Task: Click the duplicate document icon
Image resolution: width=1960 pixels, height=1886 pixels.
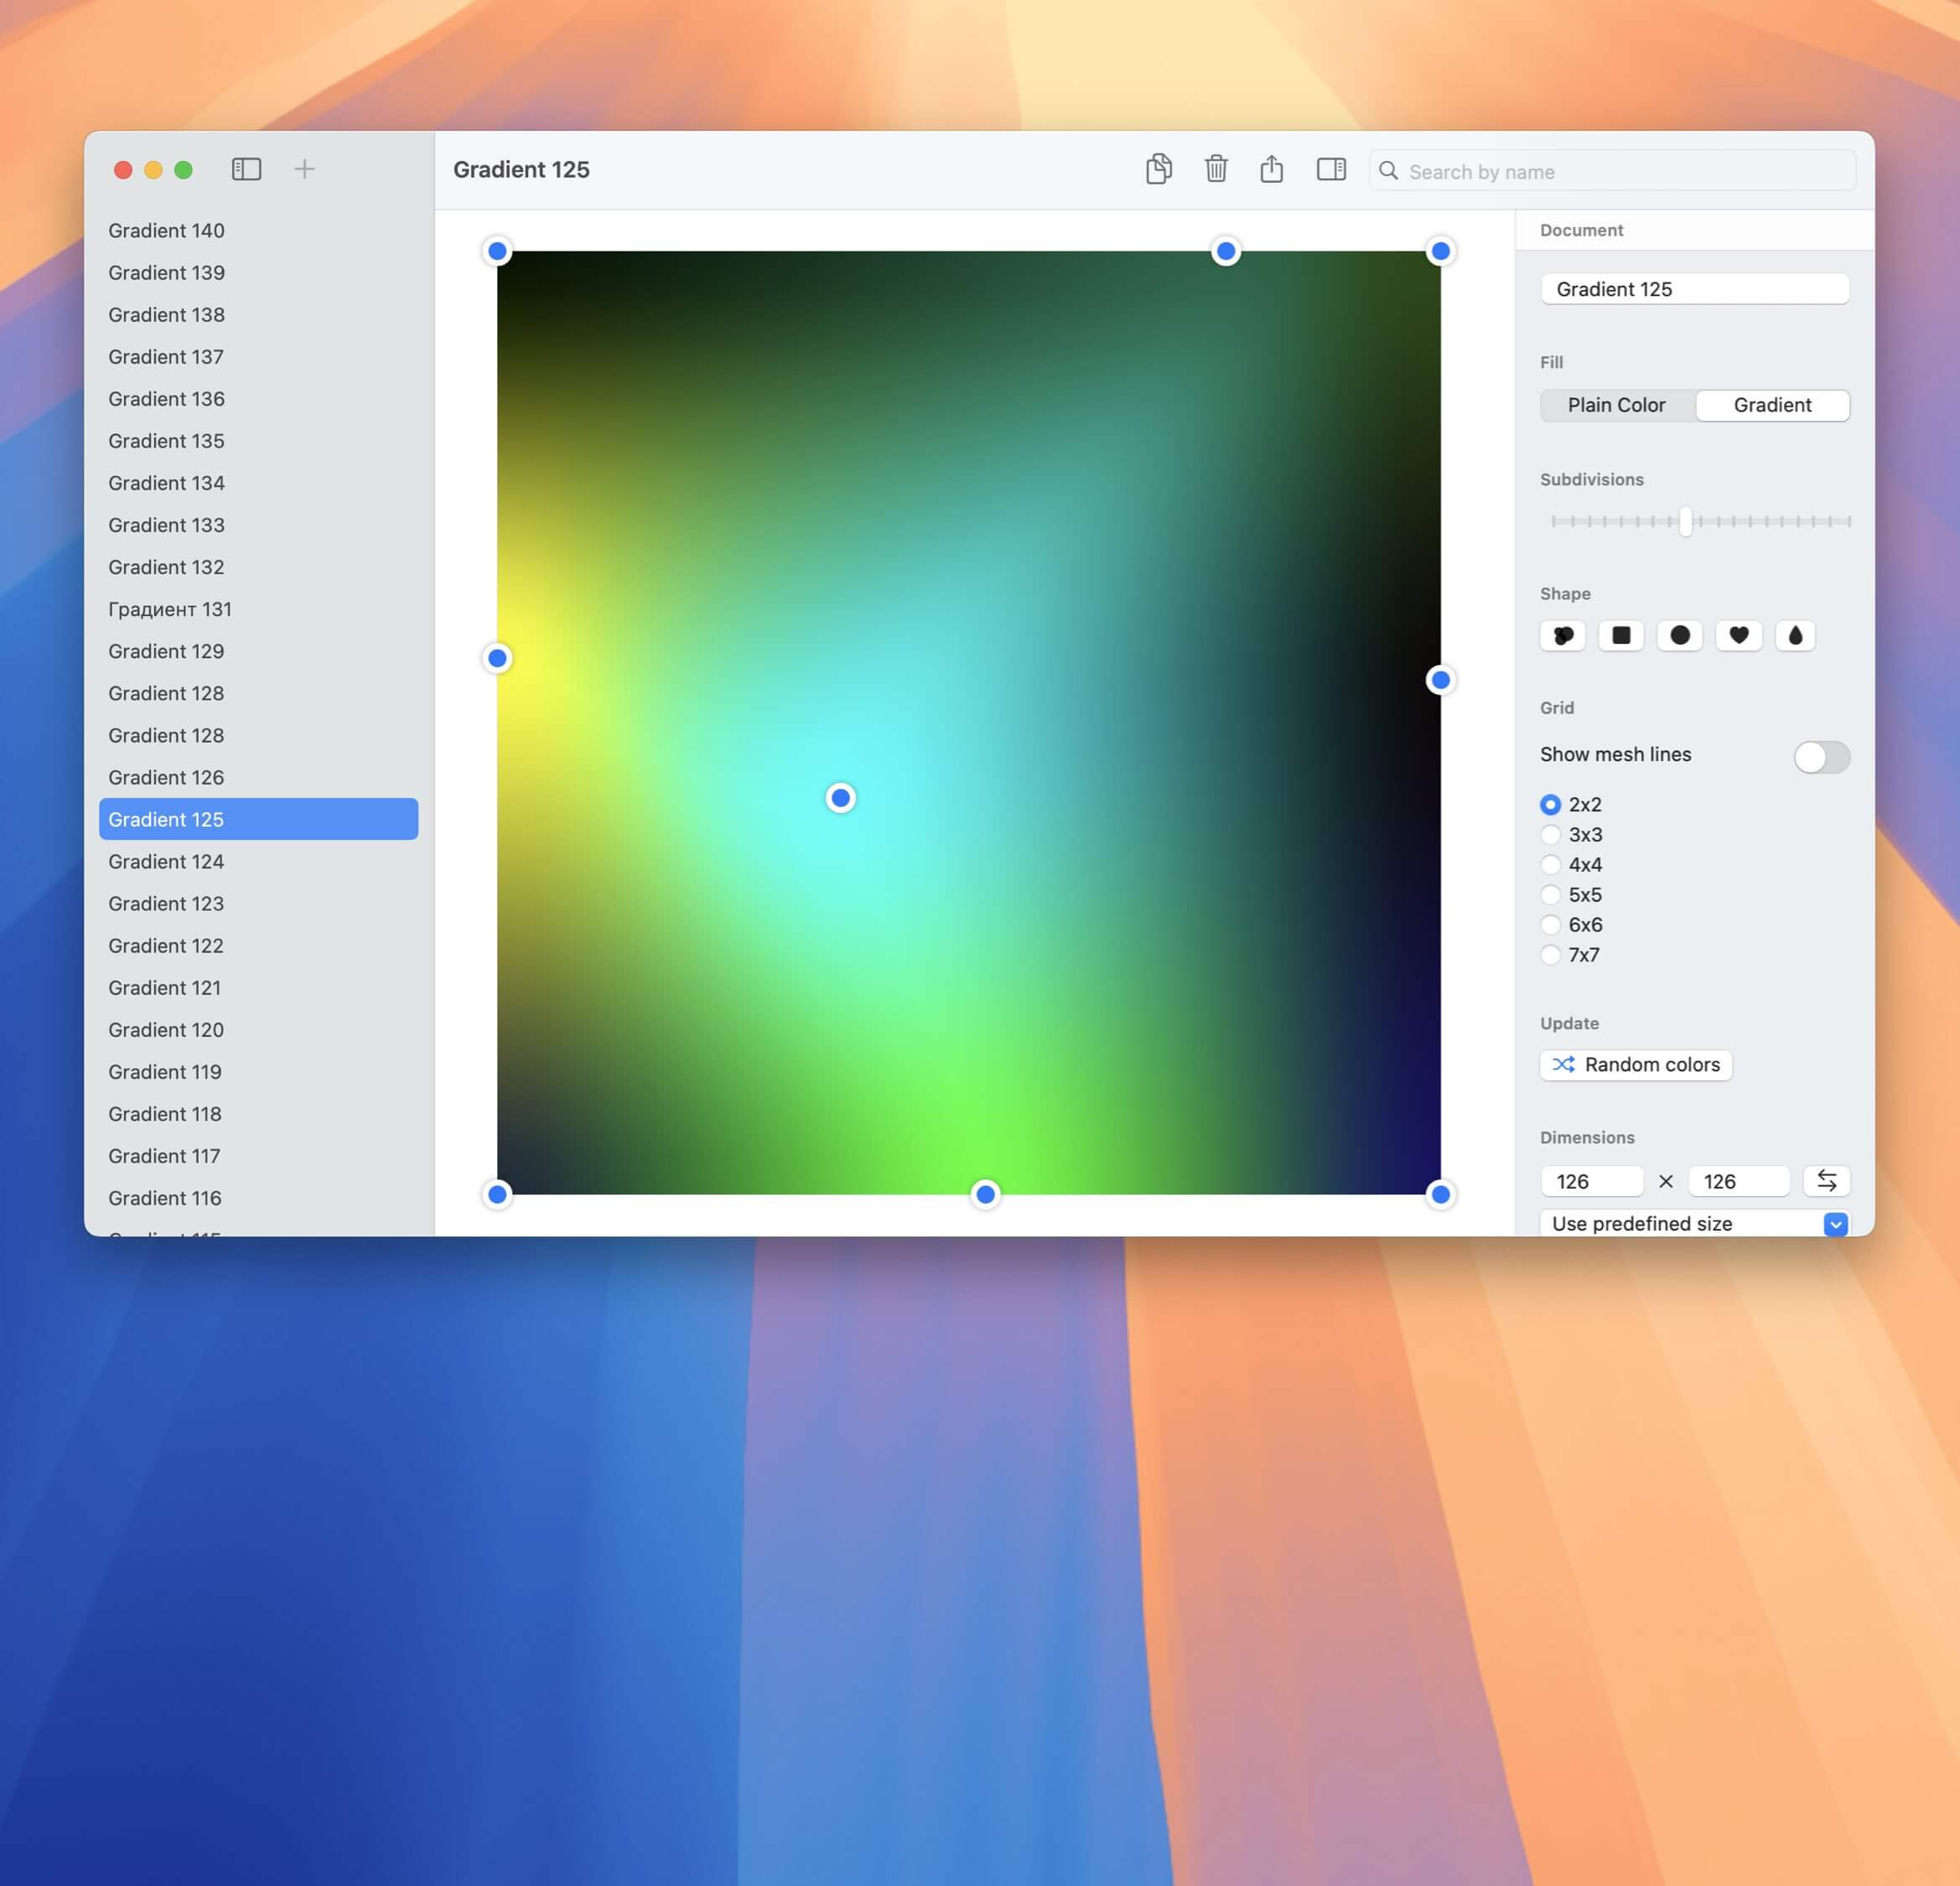Action: (1158, 169)
